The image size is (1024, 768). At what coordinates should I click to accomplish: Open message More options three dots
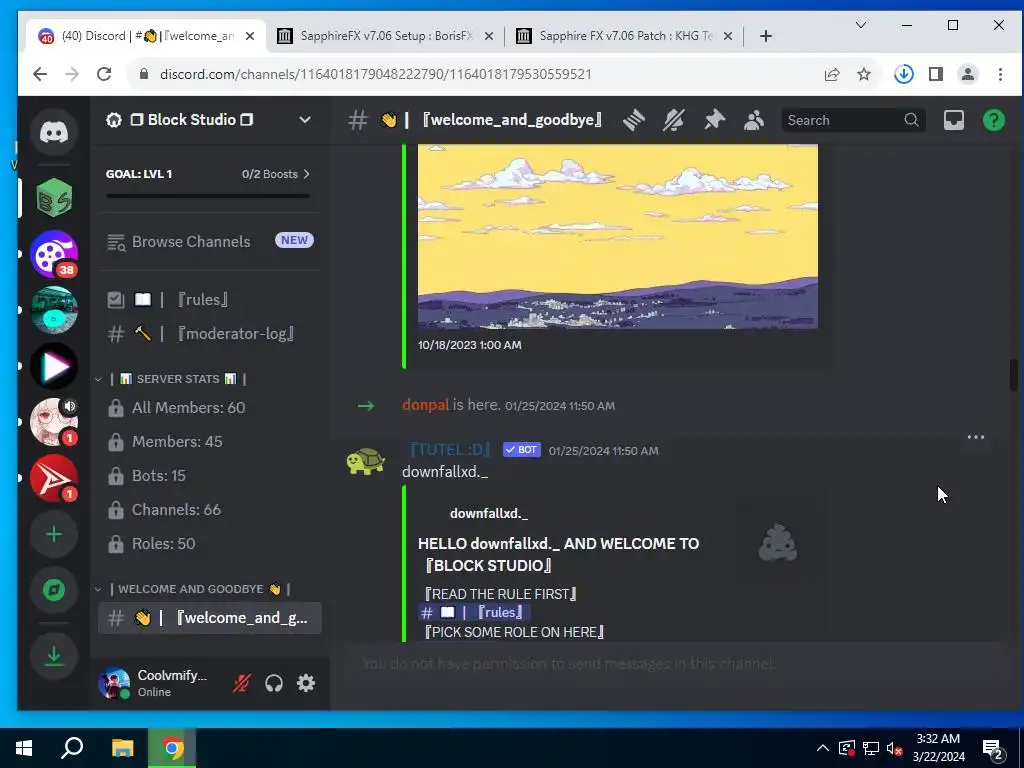[x=976, y=437]
